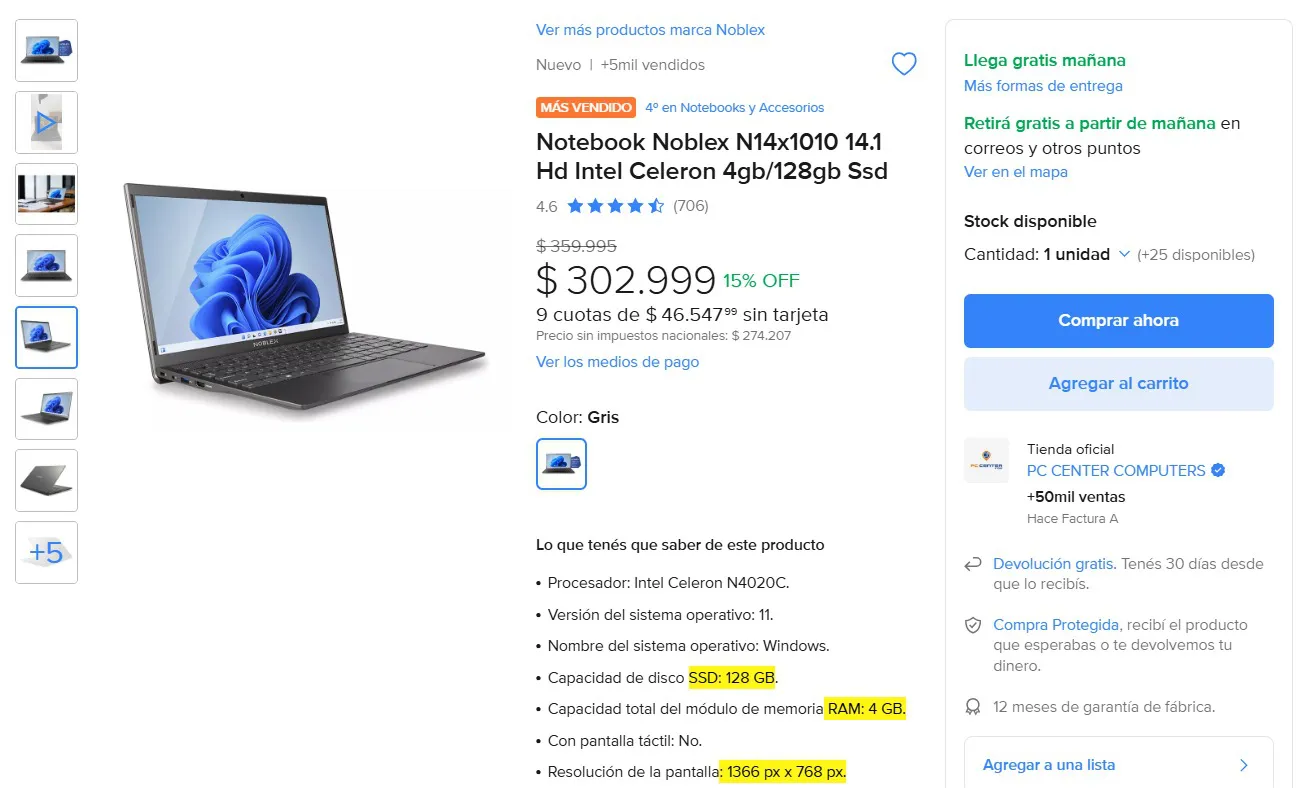Select the Gris color swatch
Viewport: 1315px width, 788px height.
pyautogui.click(x=561, y=464)
